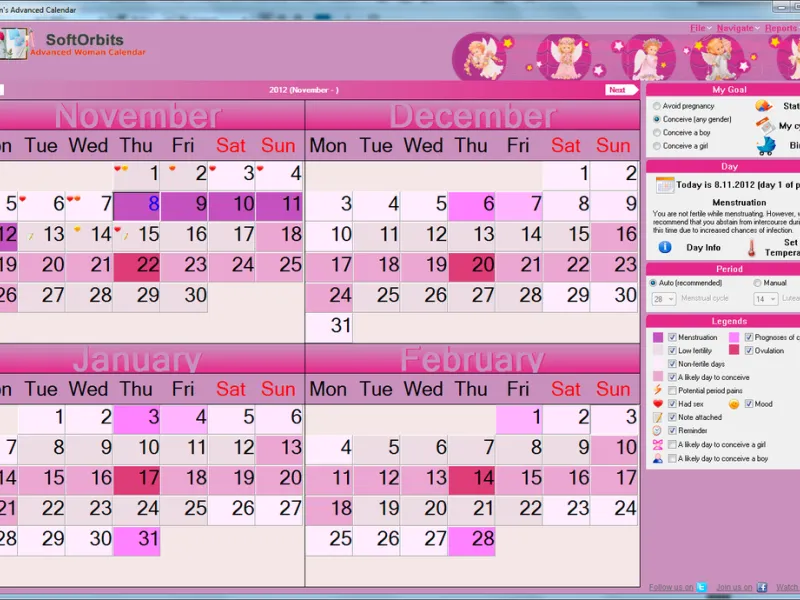Click the heart icon on November 3
The height and width of the screenshot is (600, 800).
pyautogui.click(x=212, y=168)
